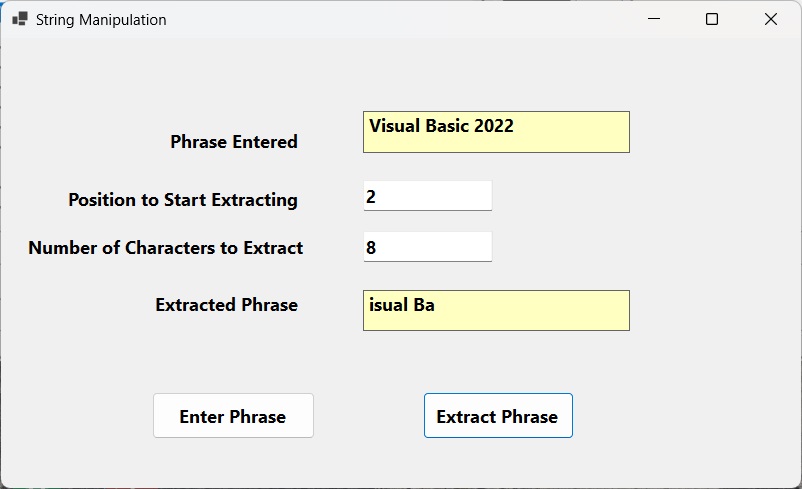Click the empty title bar area beside the title
Image resolution: width=802 pixels, height=489 pixels.
(x=399, y=19)
